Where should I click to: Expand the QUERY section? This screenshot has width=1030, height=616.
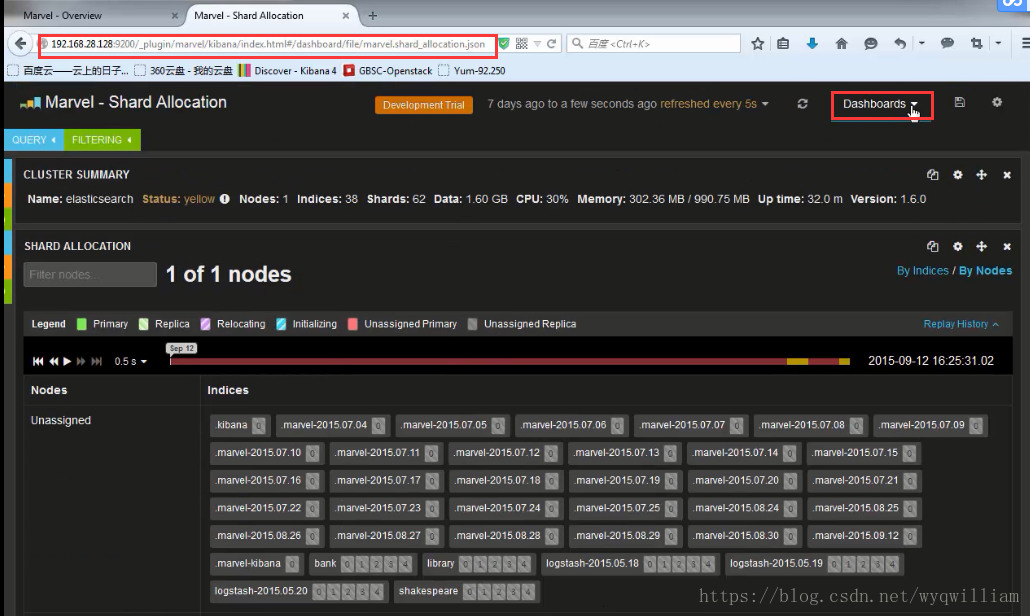(34, 140)
